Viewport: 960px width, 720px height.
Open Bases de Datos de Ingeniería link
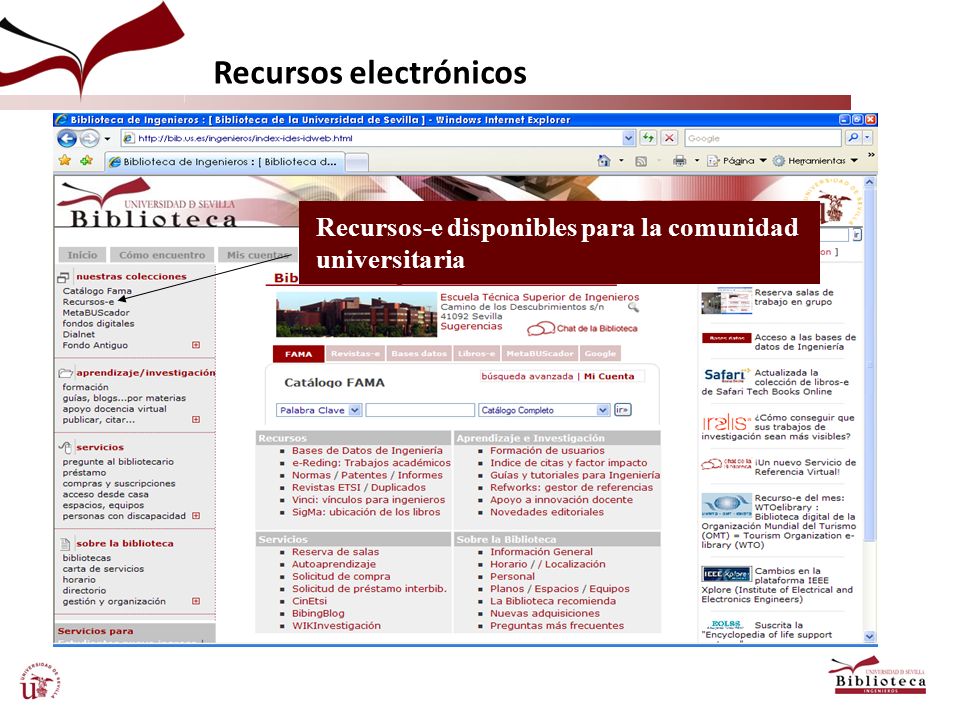(367, 451)
